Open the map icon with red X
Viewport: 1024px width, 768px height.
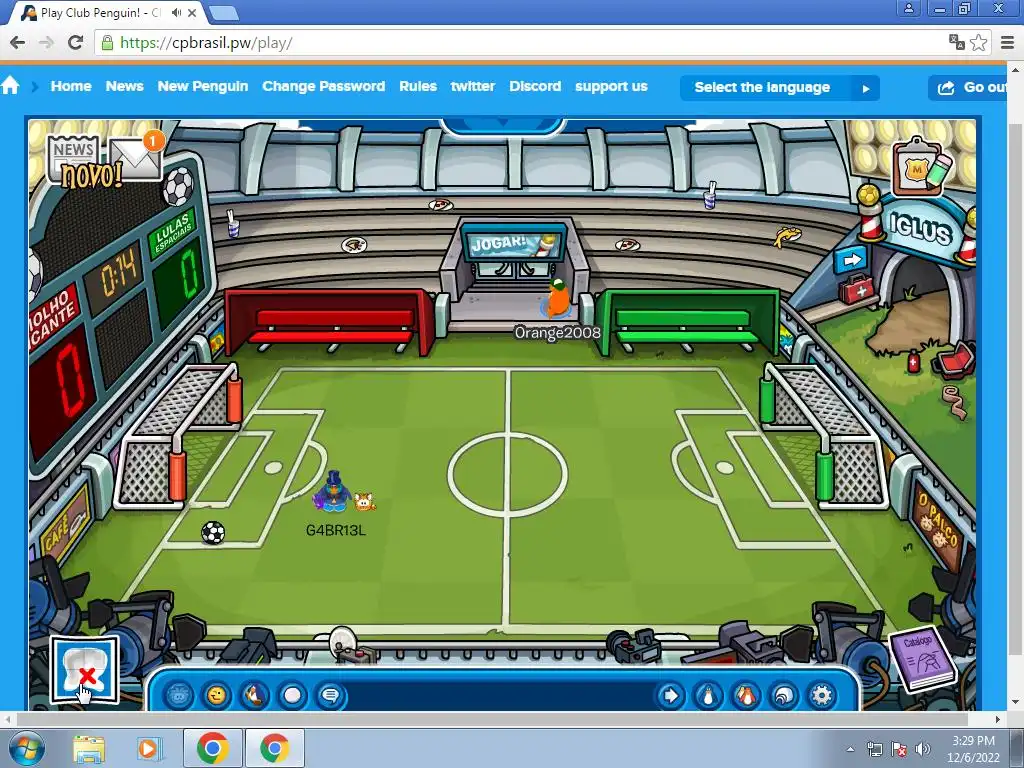click(84, 671)
